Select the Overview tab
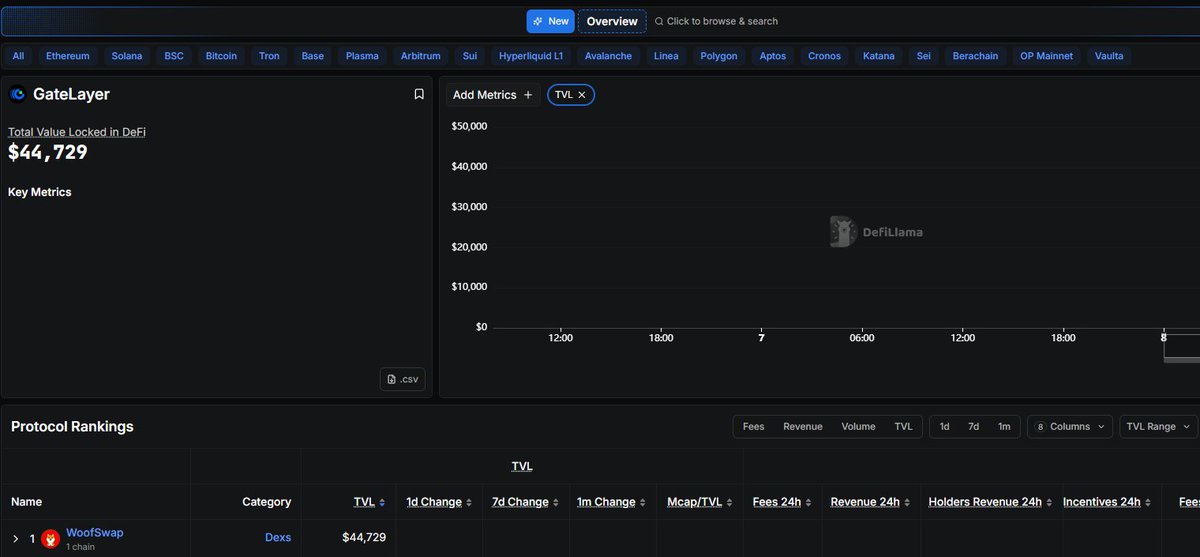 pos(612,21)
